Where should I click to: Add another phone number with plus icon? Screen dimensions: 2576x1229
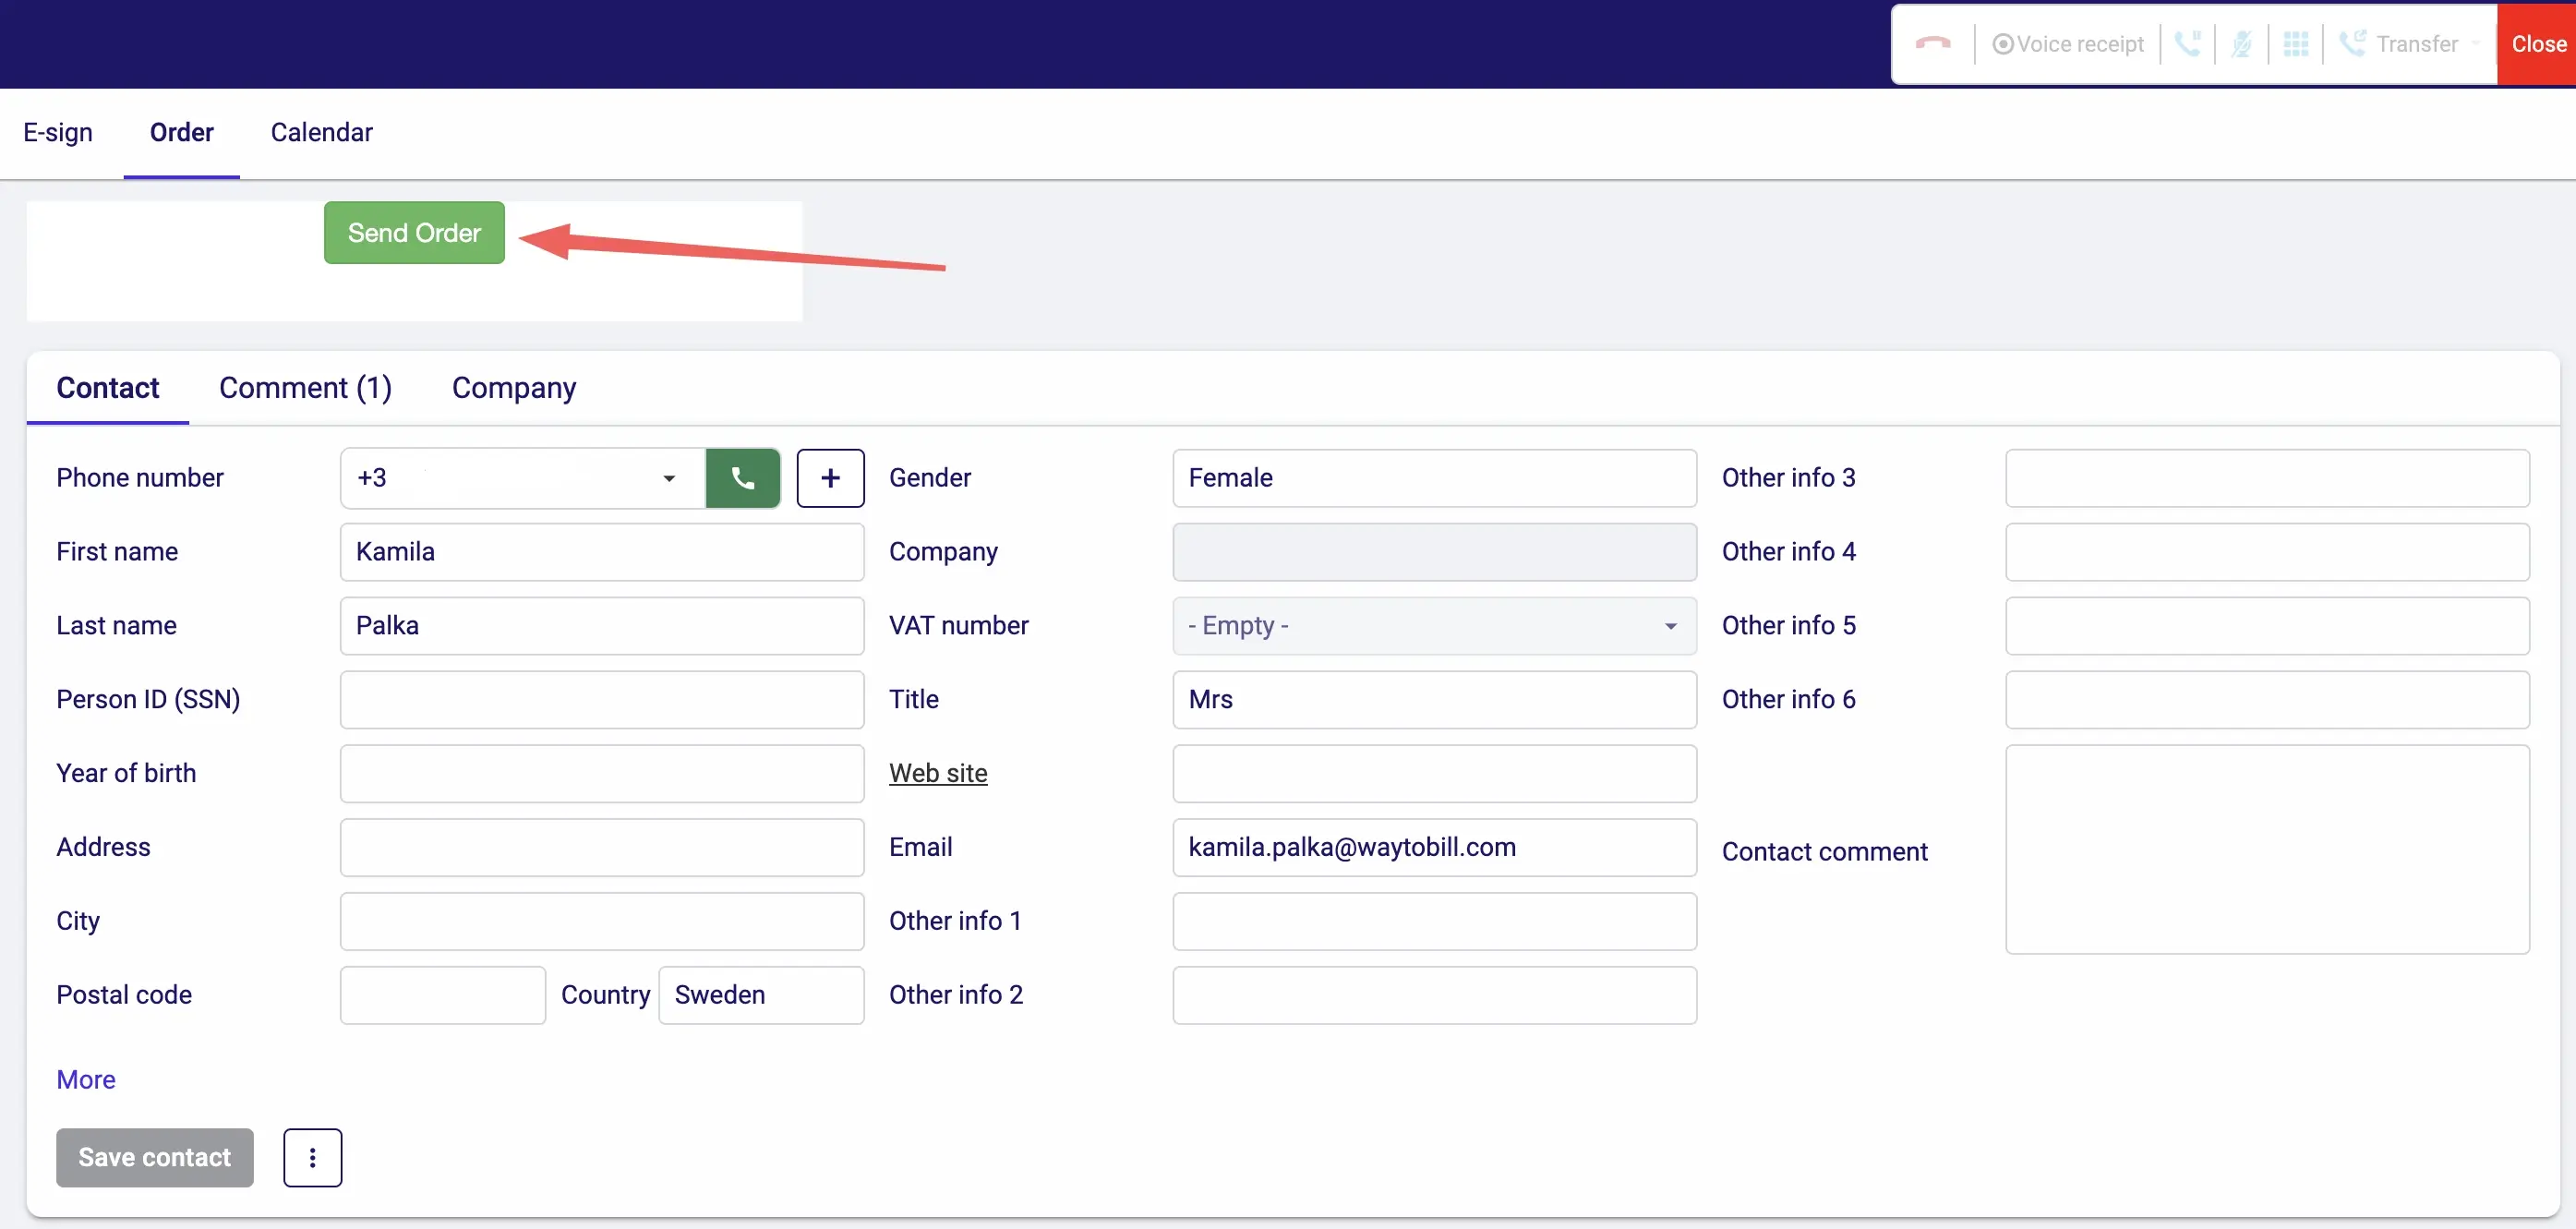pyautogui.click(x=830, y=477)
